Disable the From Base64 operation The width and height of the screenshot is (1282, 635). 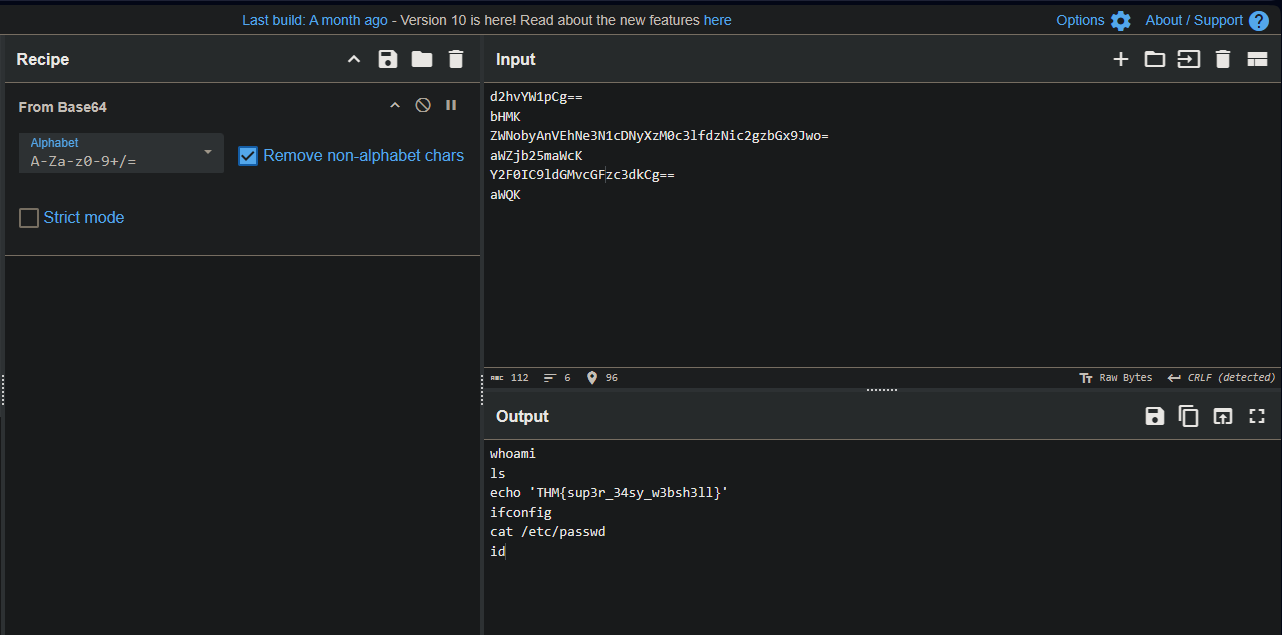(423, 106)
